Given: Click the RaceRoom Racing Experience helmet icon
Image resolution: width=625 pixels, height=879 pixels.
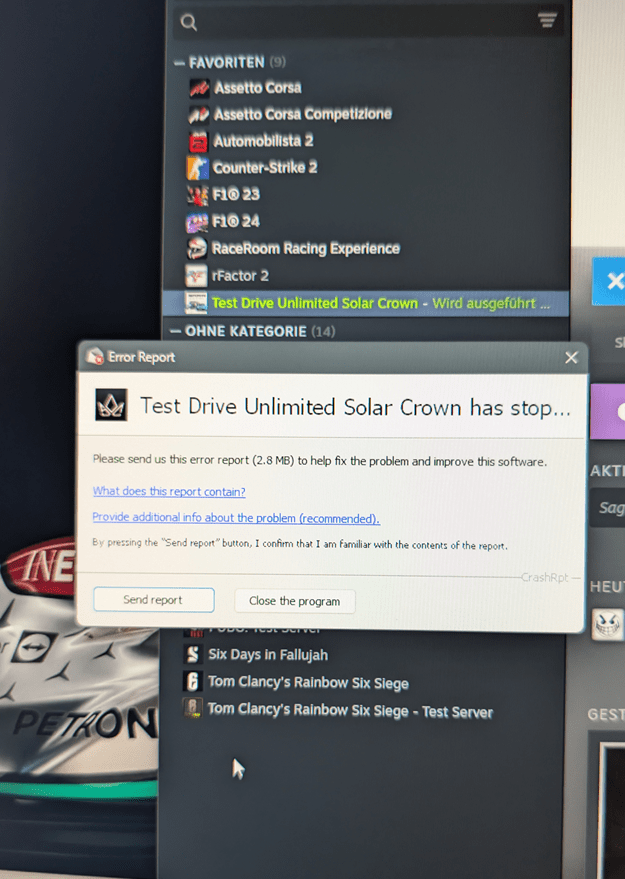Looking at the screenshot, I should pyautogui.click(x=197, y=248).
